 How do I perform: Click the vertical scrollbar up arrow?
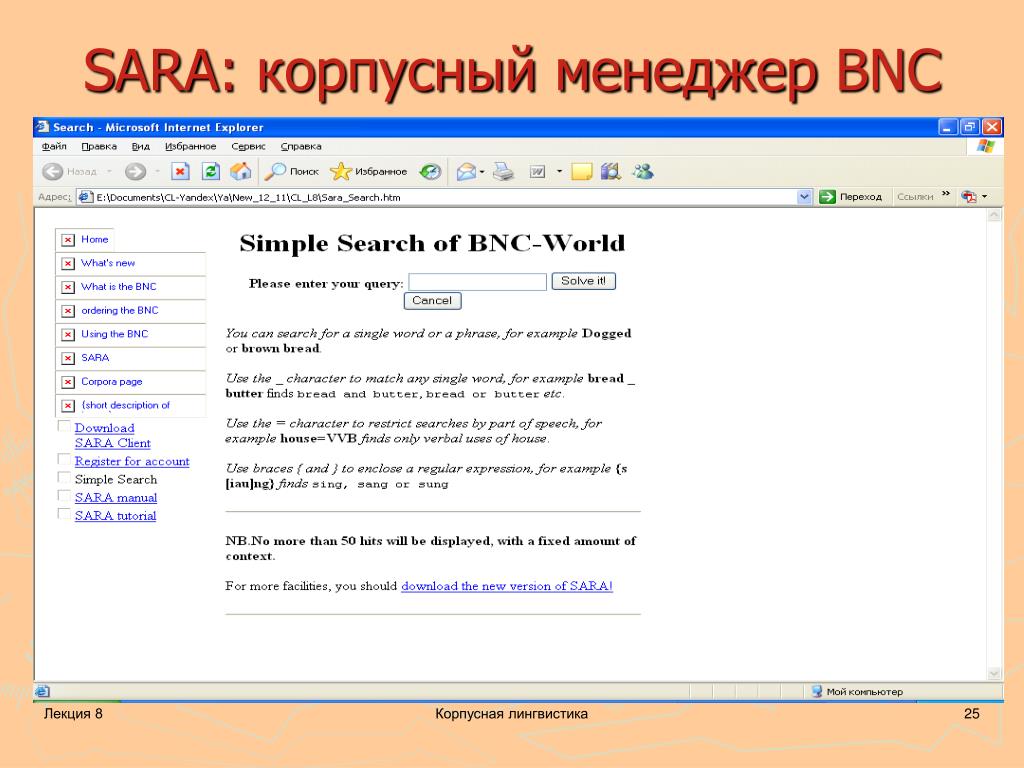click(995, 215)
